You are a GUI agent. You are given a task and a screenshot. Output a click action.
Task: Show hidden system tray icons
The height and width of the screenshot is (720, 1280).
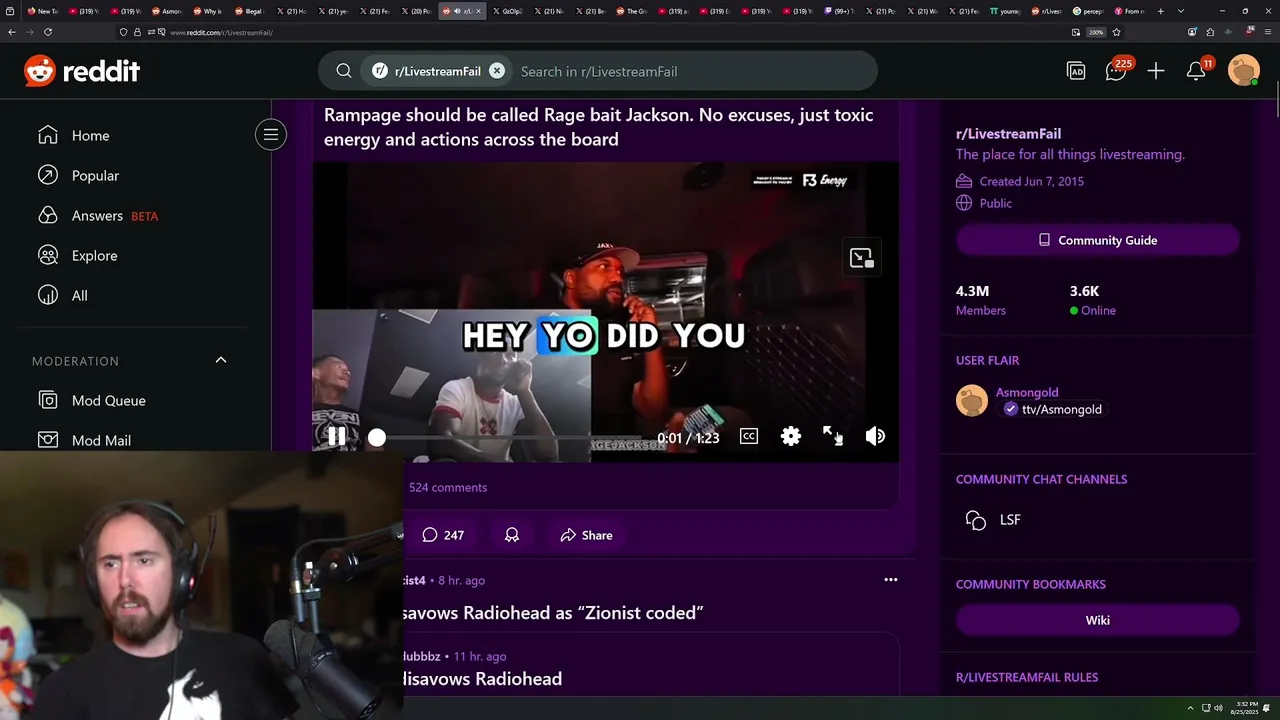click(1190, 708)
